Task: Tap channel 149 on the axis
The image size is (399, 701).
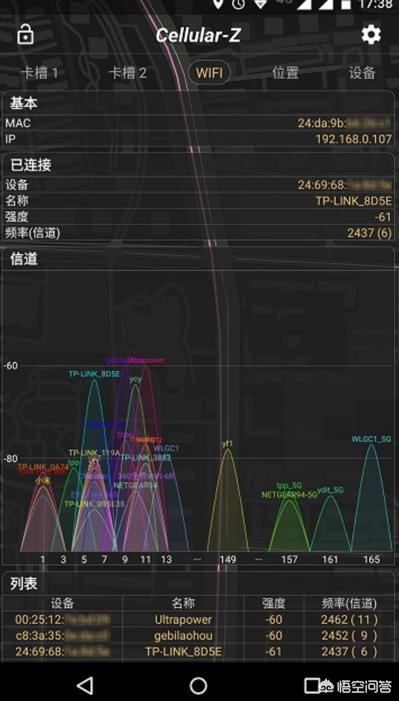Action: point(228,559)
